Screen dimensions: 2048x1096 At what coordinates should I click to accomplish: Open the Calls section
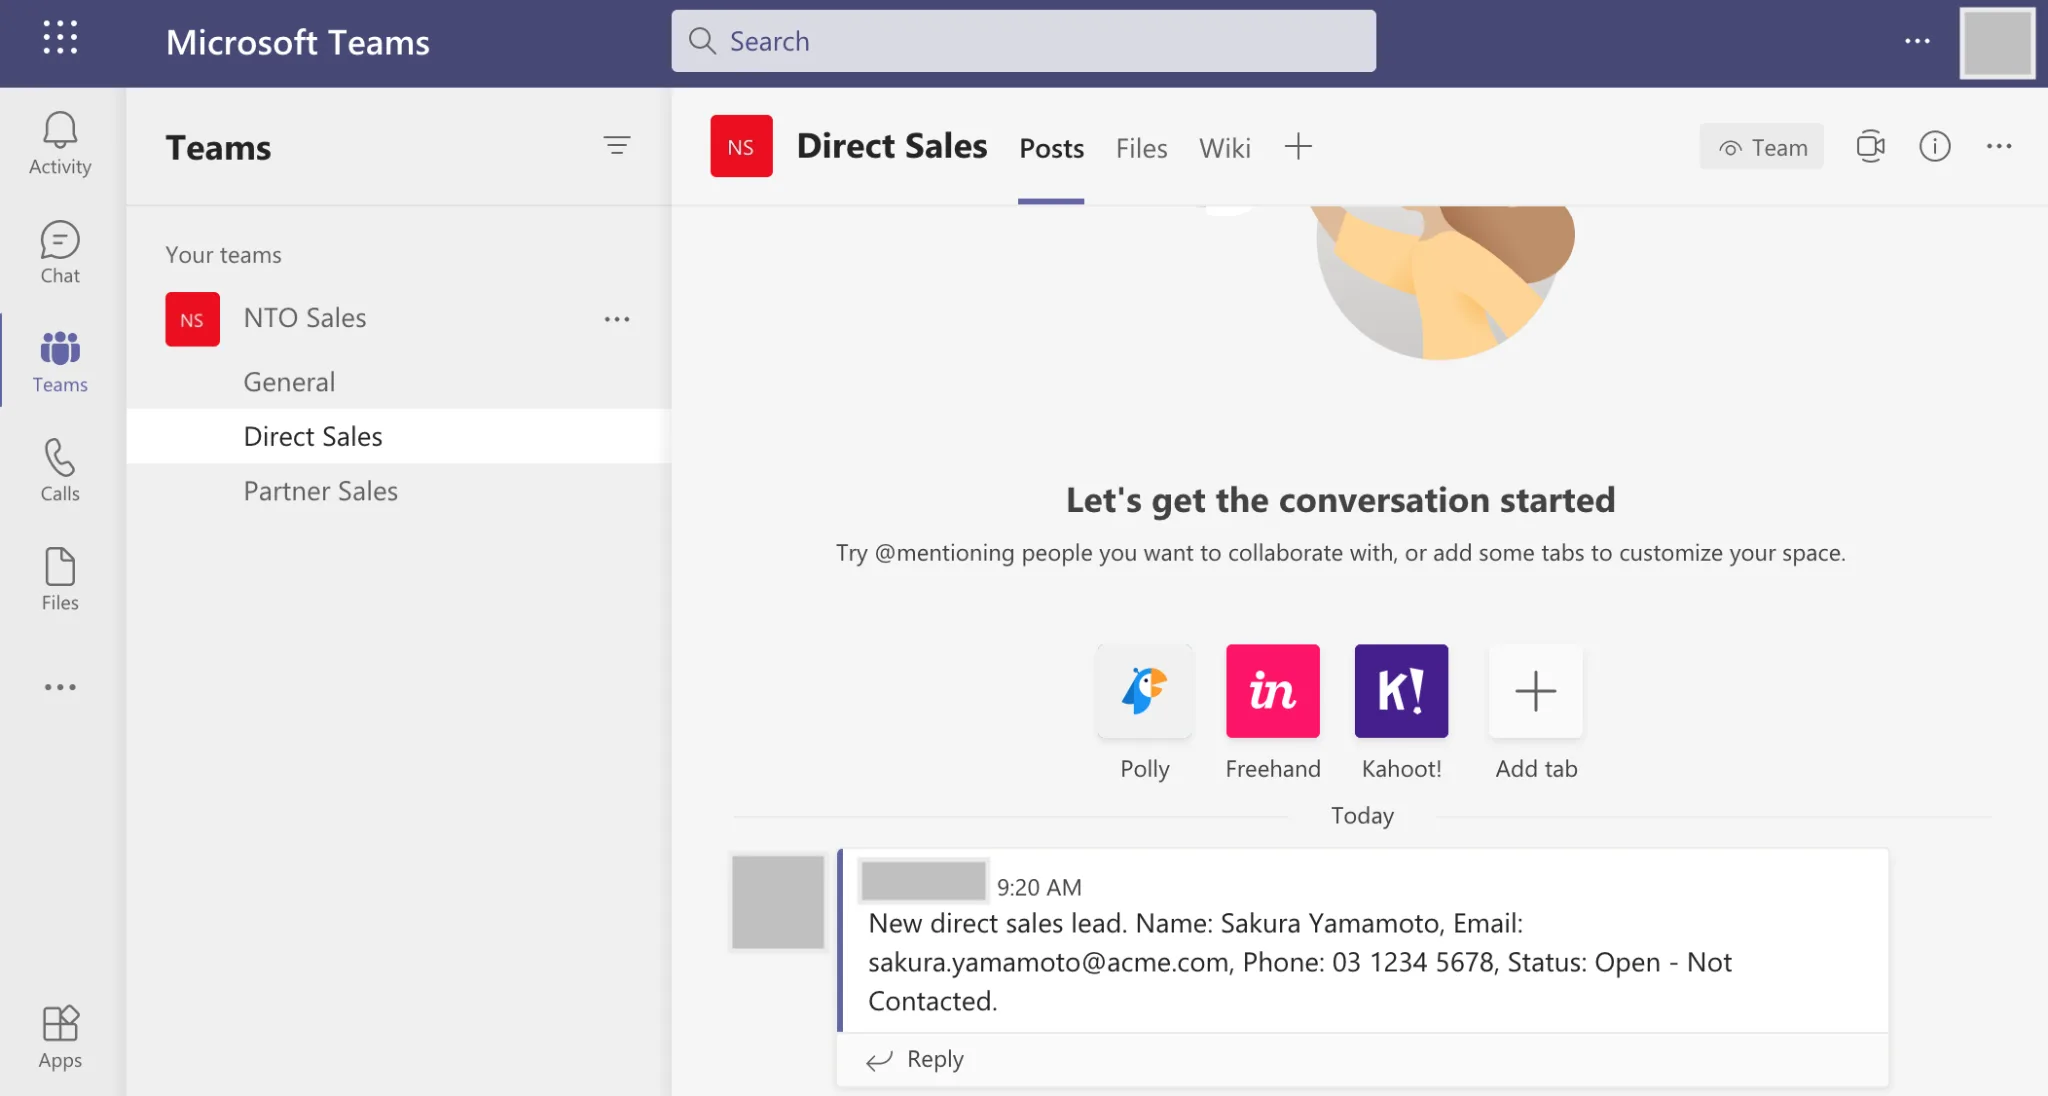pos(60,471)
